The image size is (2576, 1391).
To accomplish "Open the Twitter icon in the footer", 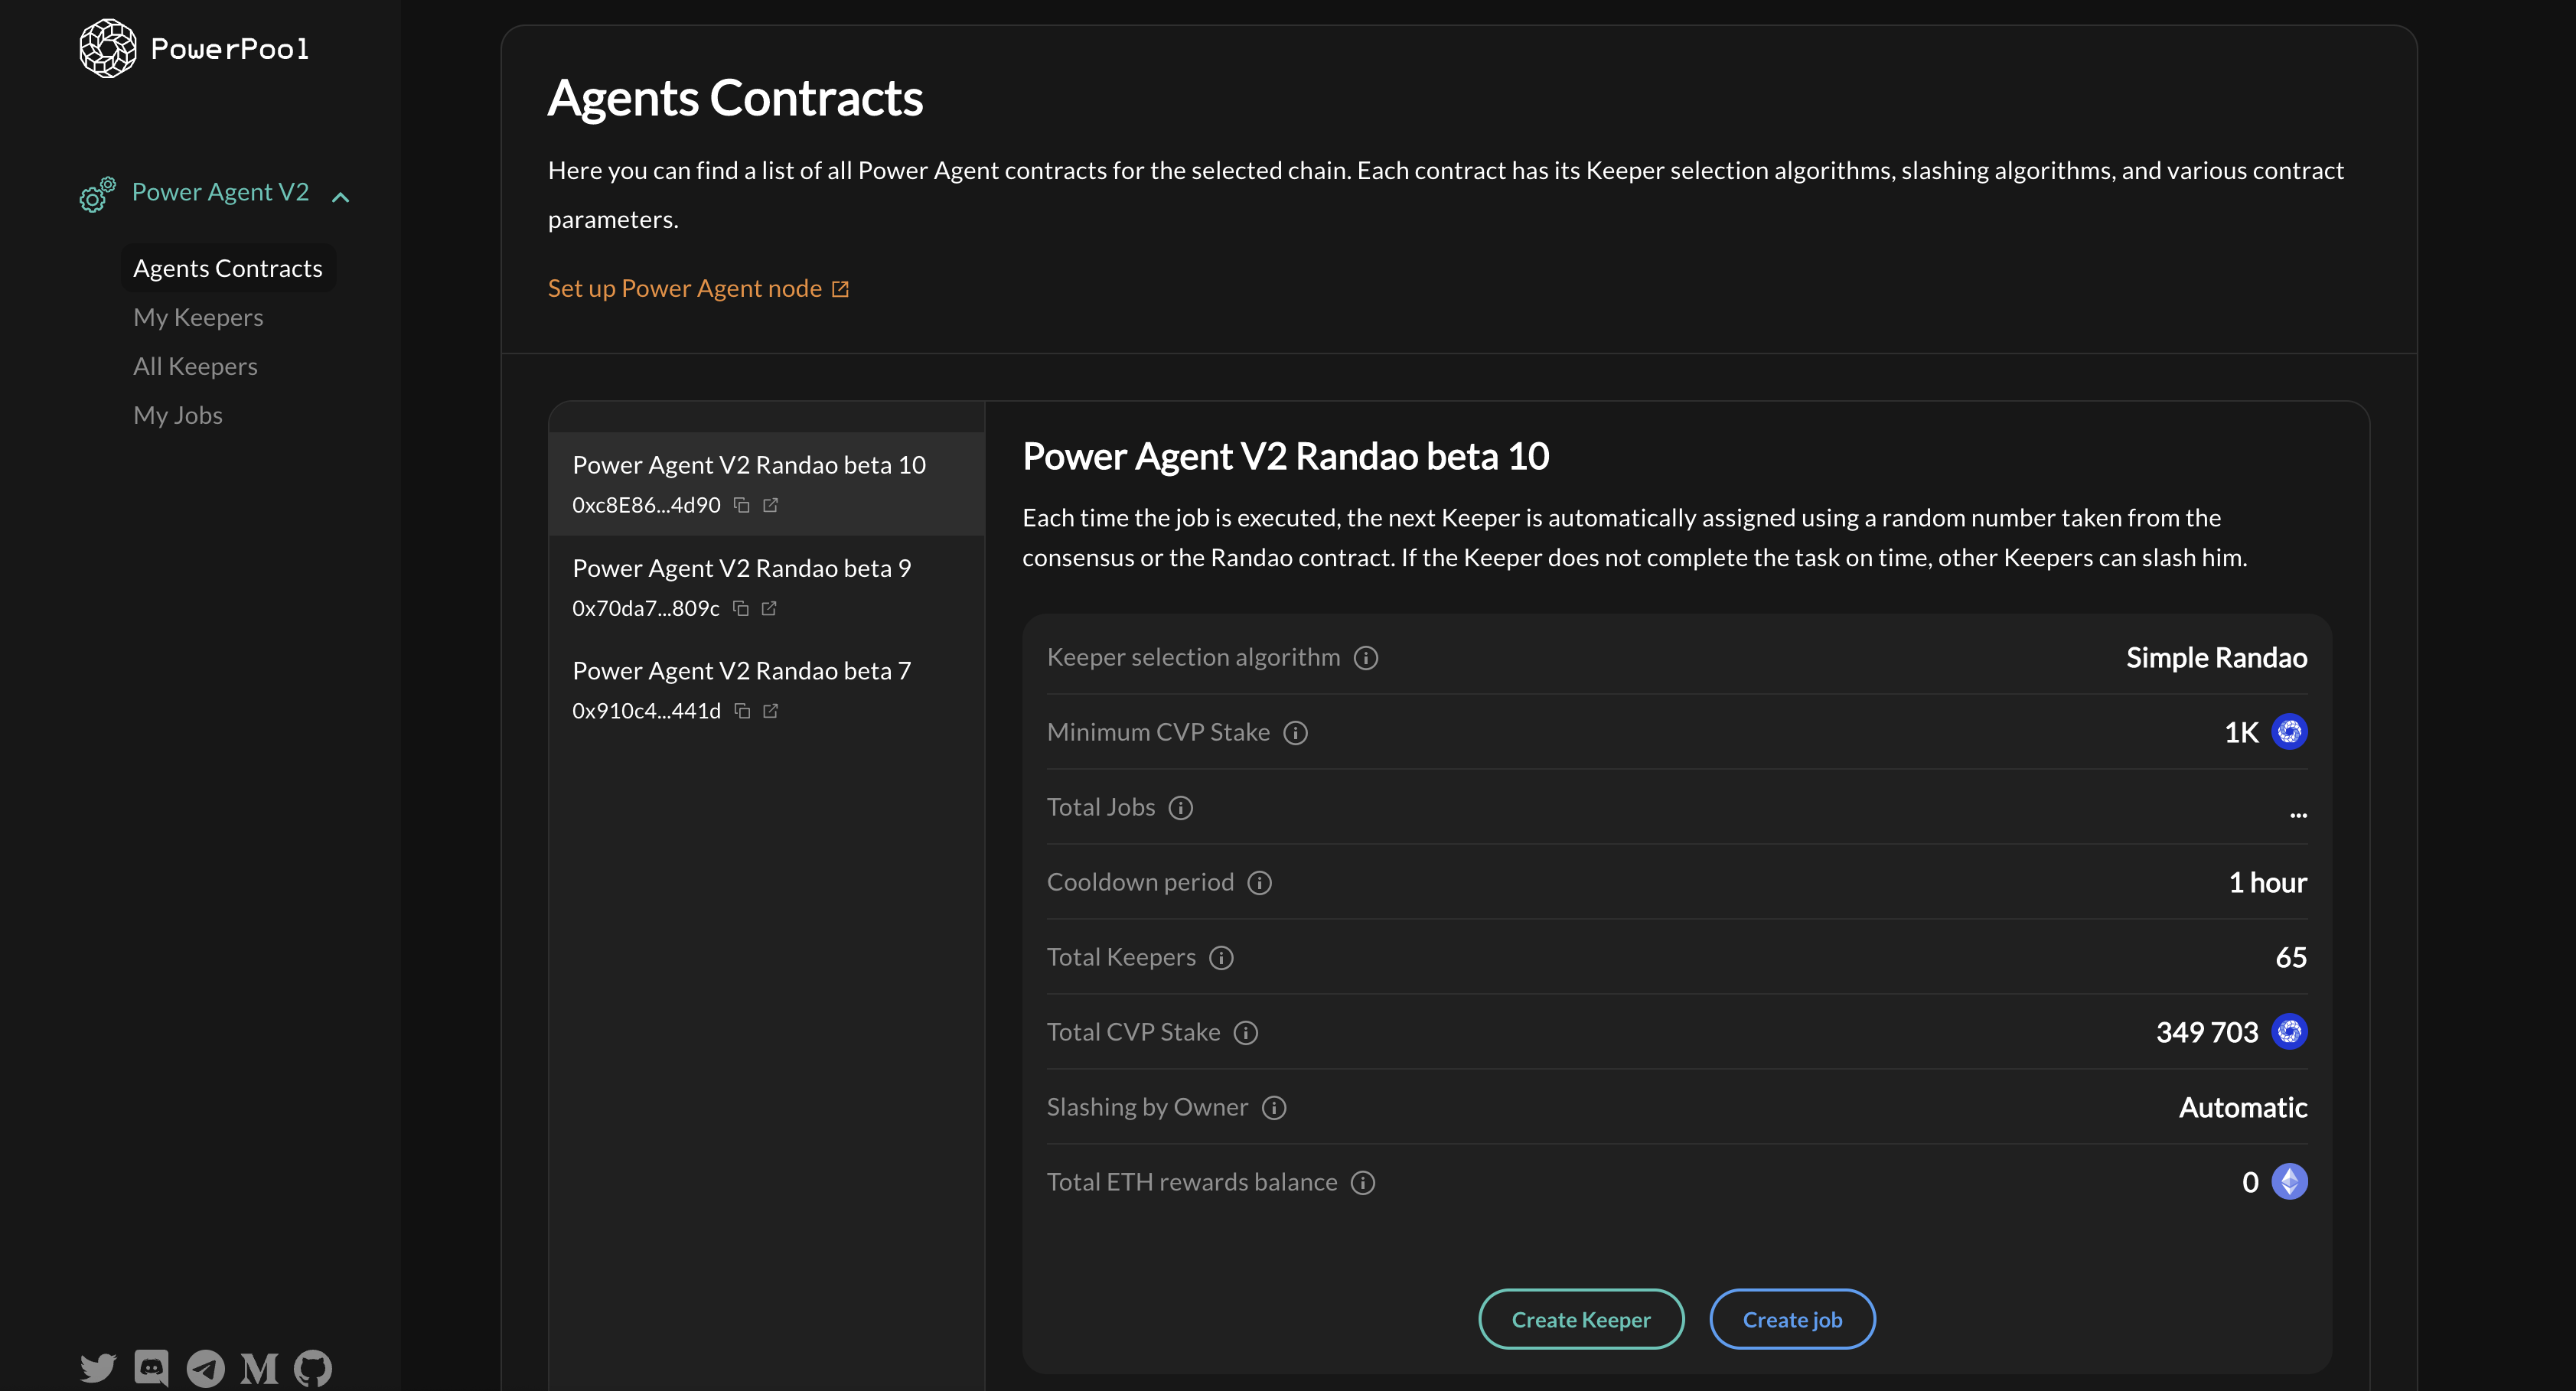I will 98,1367.
